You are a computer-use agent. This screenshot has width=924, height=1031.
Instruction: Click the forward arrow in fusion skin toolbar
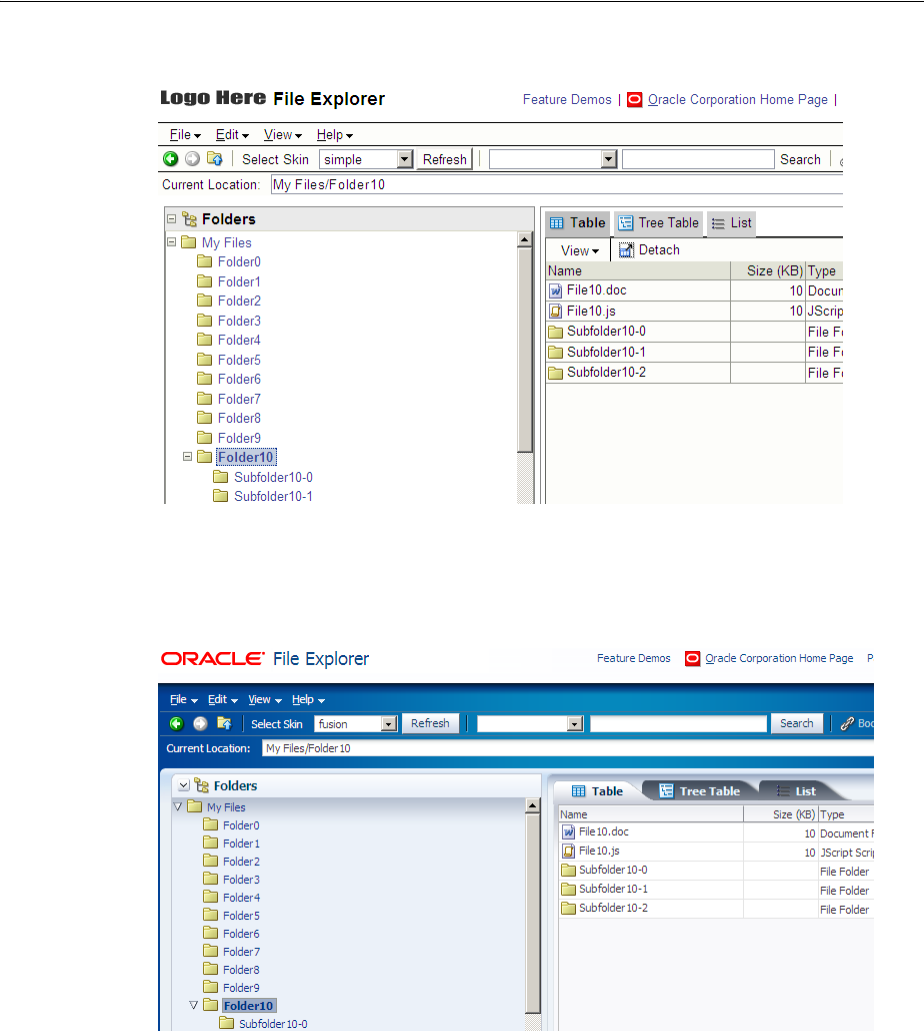point(201,723)
